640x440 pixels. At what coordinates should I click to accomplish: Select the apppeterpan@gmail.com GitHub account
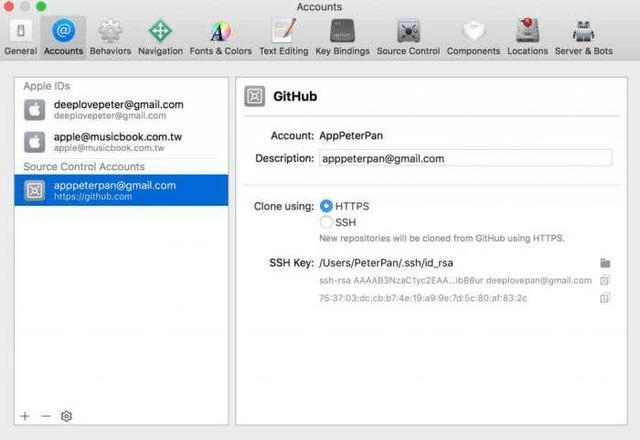point(121,190)
